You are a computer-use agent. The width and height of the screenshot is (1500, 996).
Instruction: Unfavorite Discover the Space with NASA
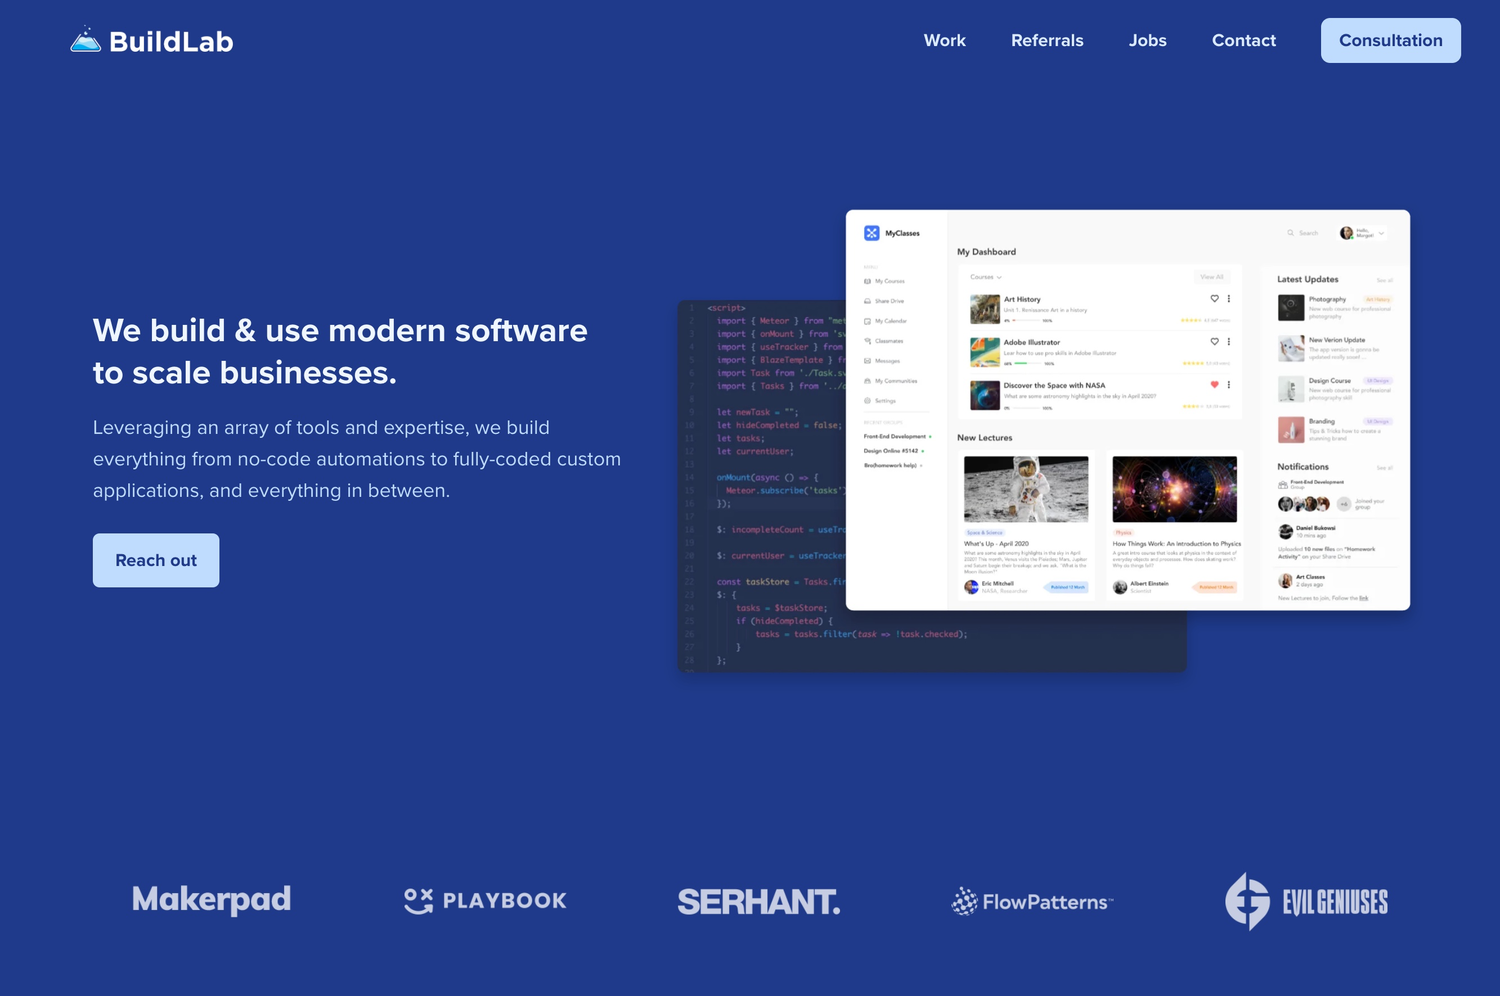[x=1213, y=384]
